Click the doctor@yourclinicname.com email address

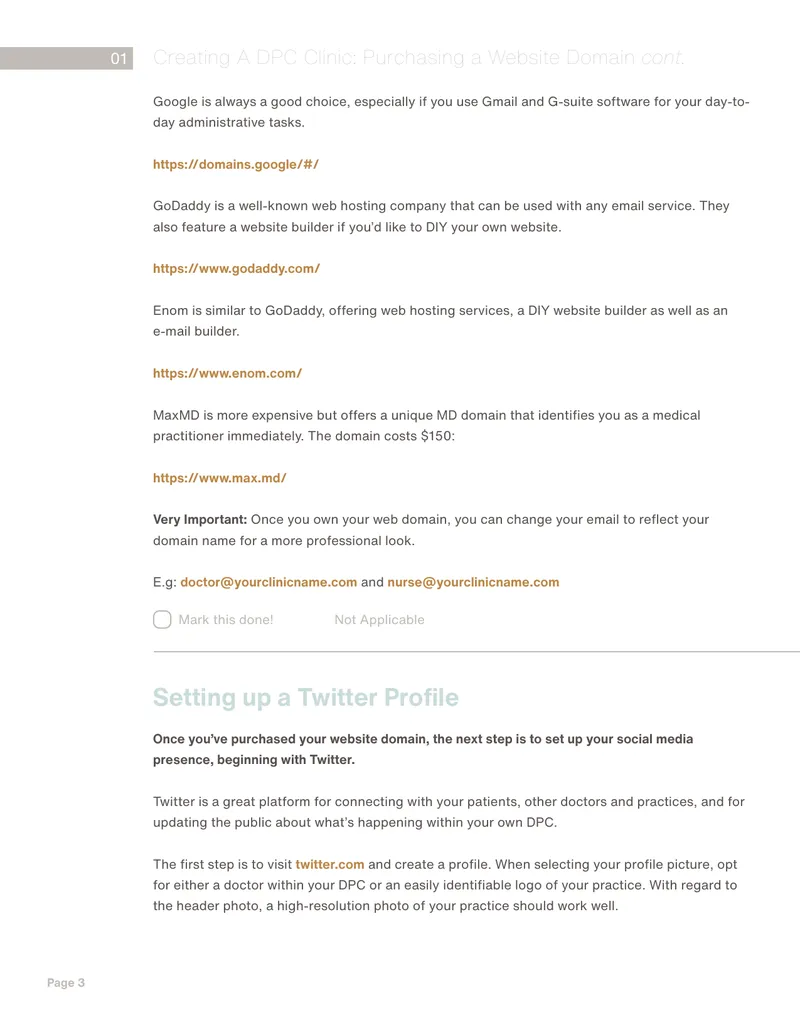[269, 582]
